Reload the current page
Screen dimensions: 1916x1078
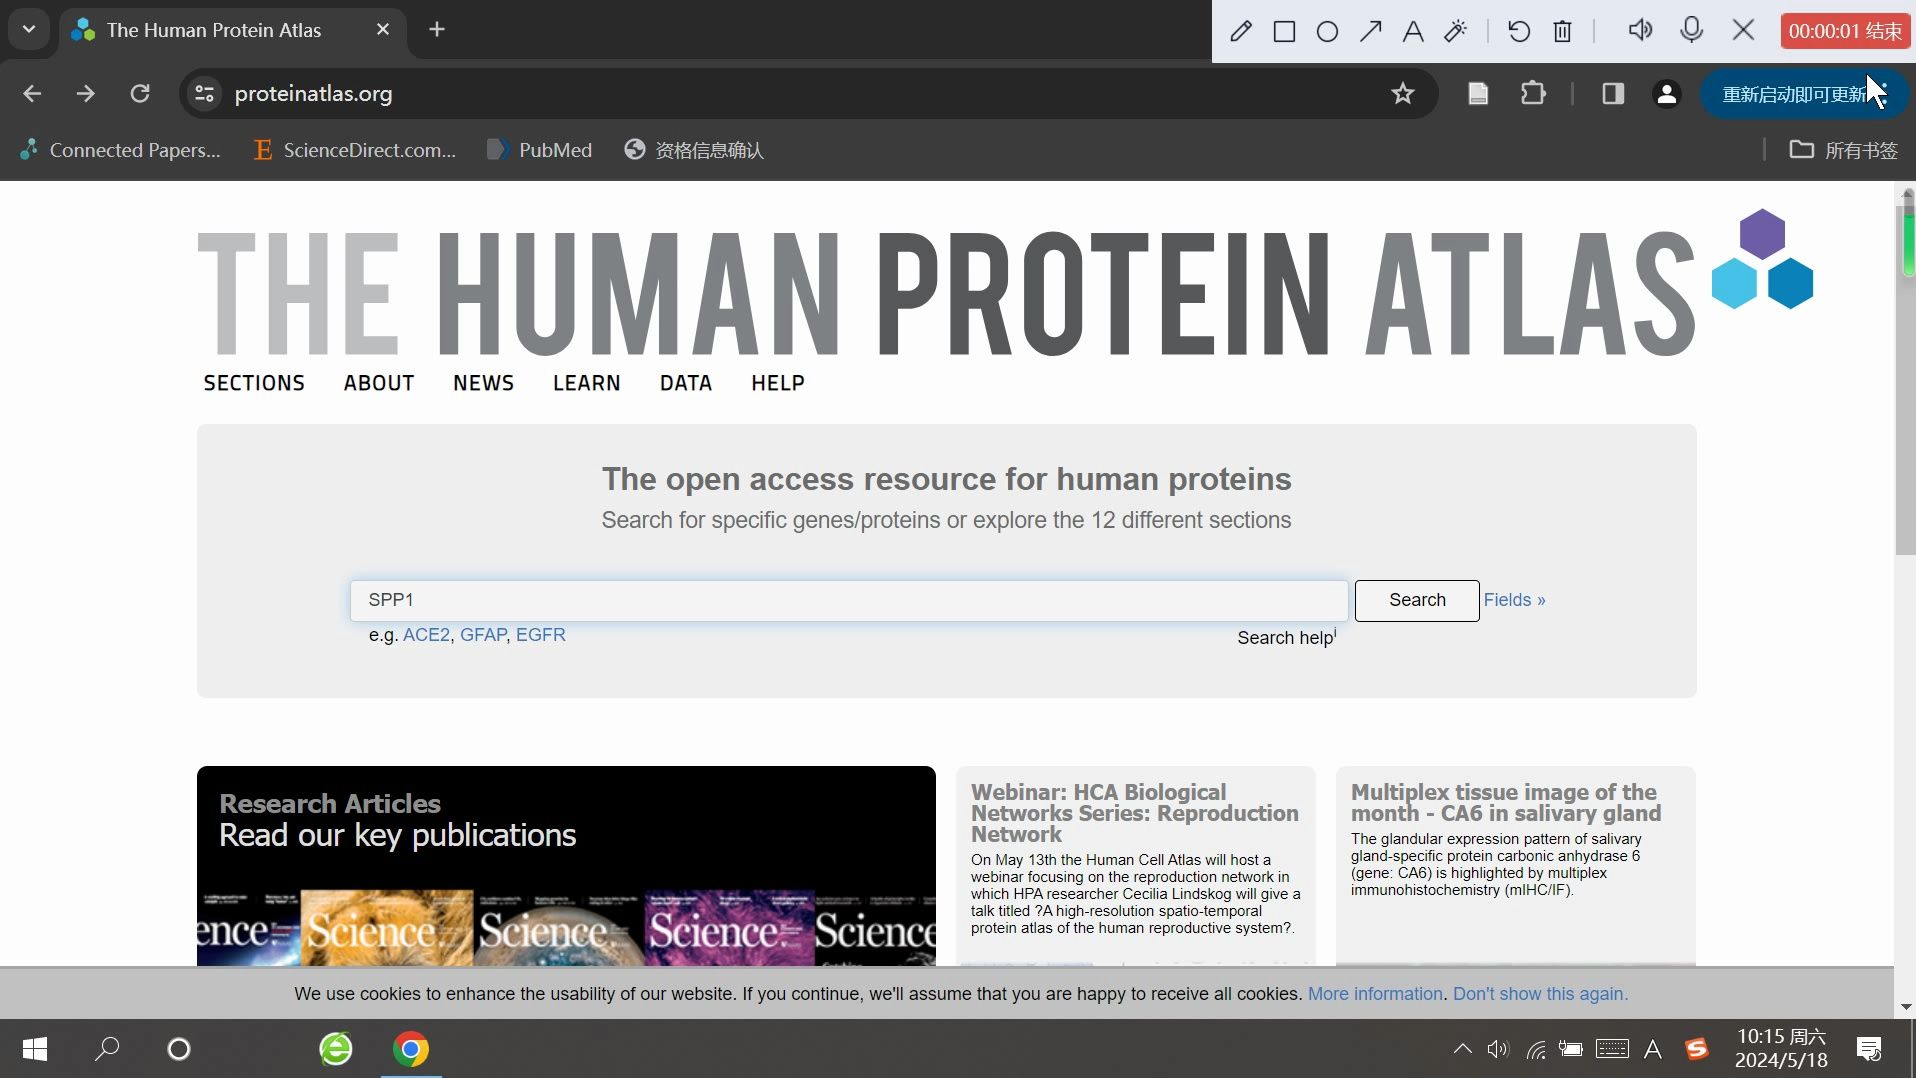(140, 93)
